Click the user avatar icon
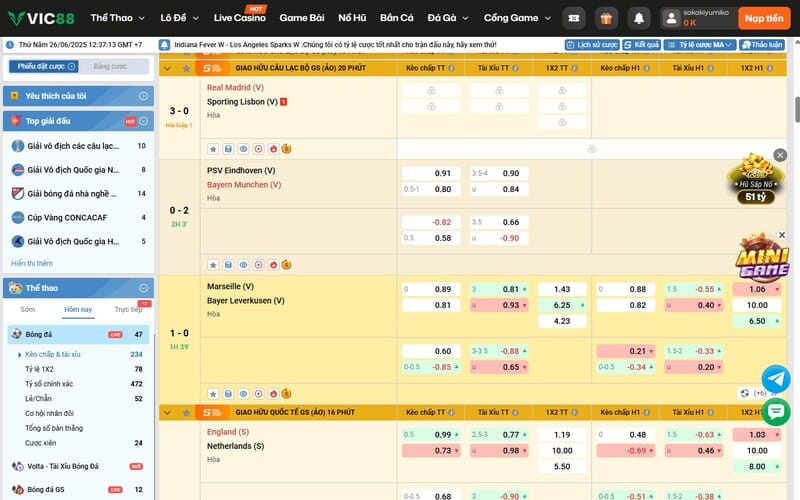800x500 pixels. [x=671, y=19]
